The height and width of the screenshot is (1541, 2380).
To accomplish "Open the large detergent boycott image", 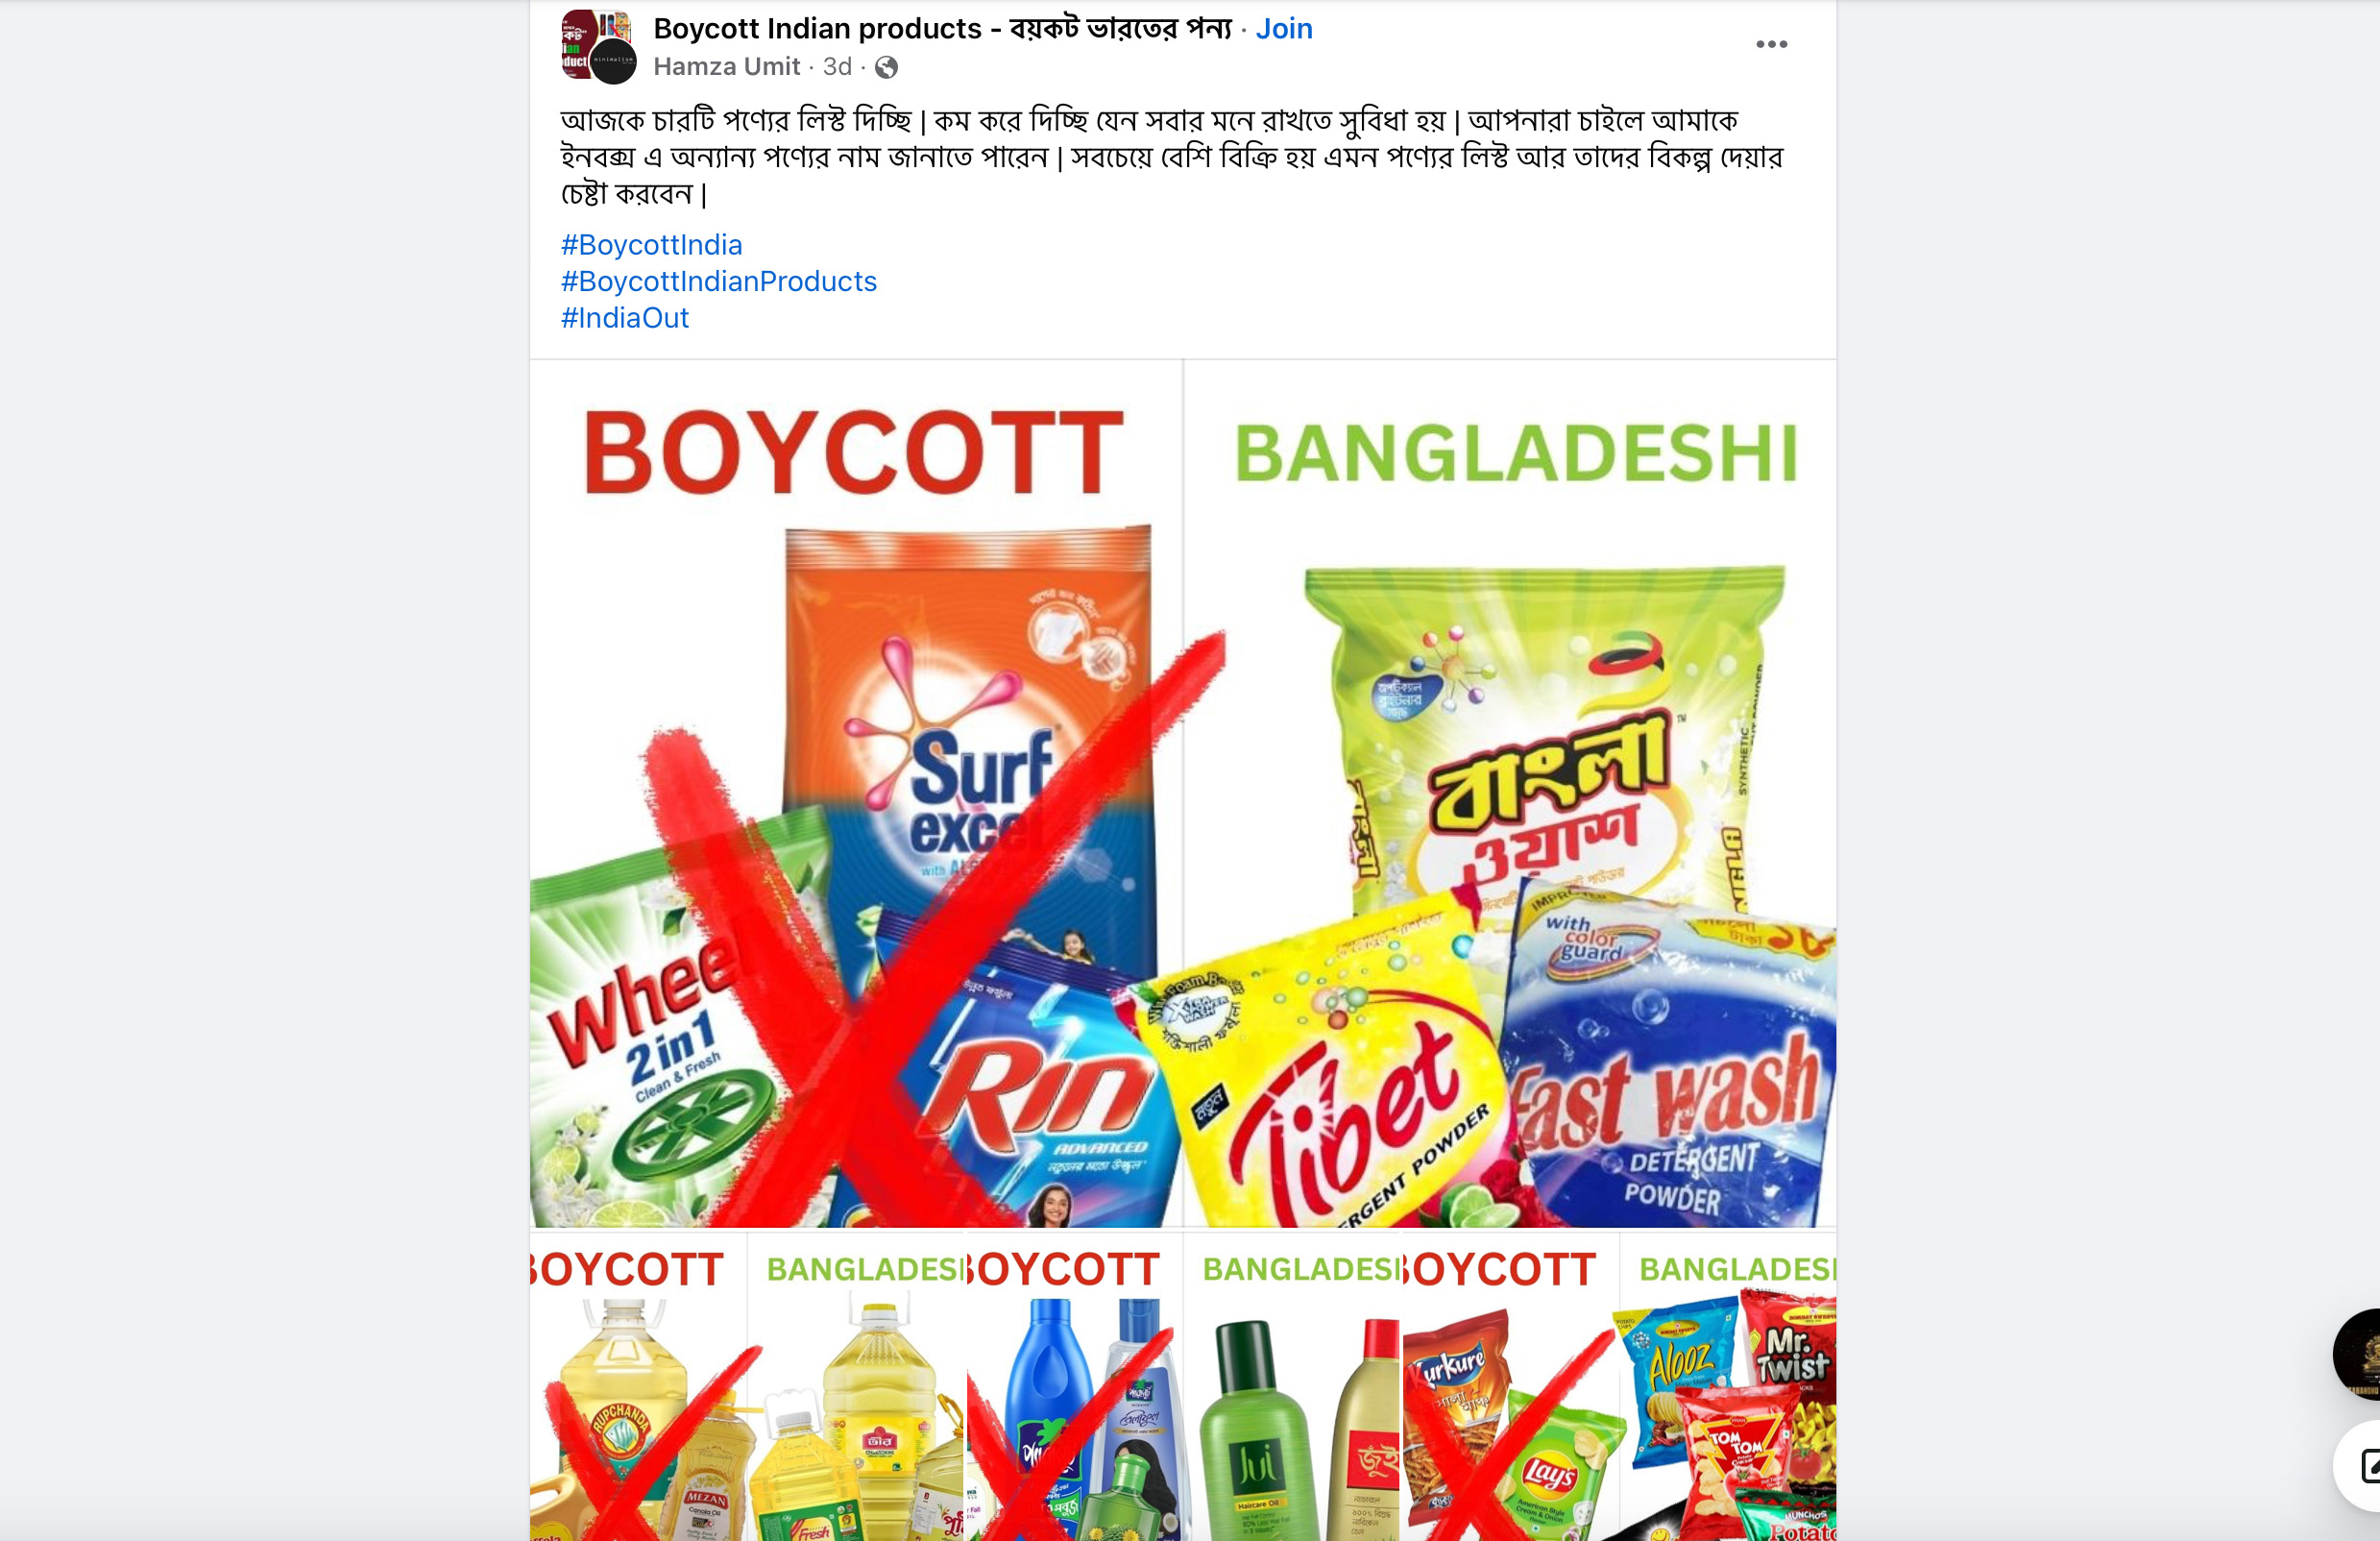I will pos(1183,794).
